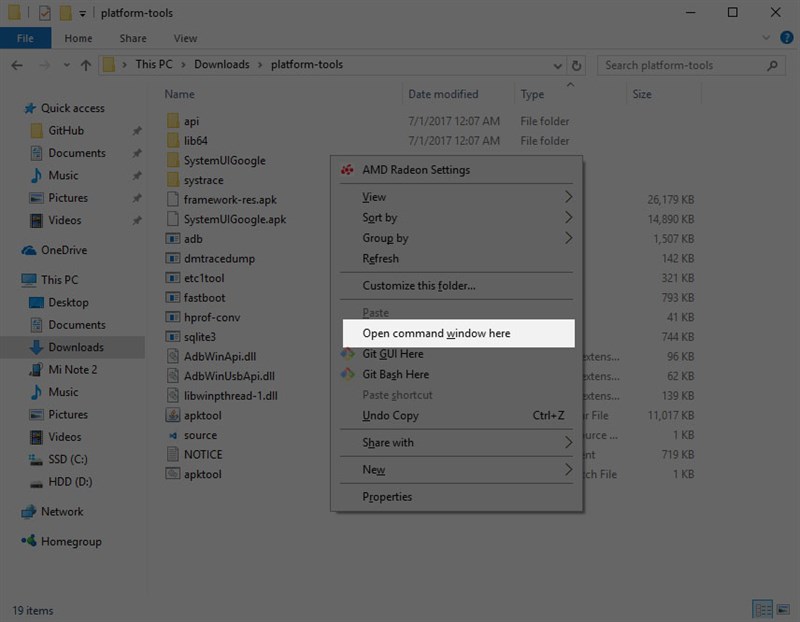Click Downloads in the breadcrumb path
Image resolution: width=800 pixels, height=622 pixels.
(x=221, y=65)
